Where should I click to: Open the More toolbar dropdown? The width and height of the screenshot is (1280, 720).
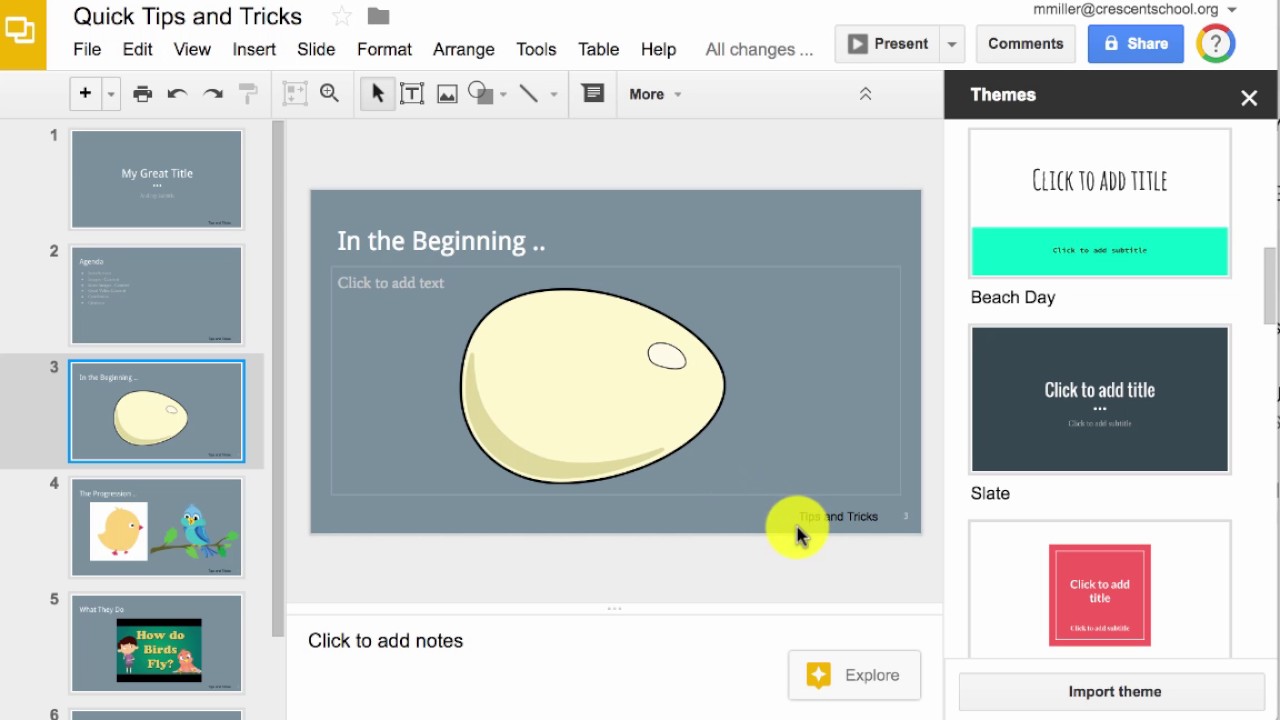click(655, 94)
